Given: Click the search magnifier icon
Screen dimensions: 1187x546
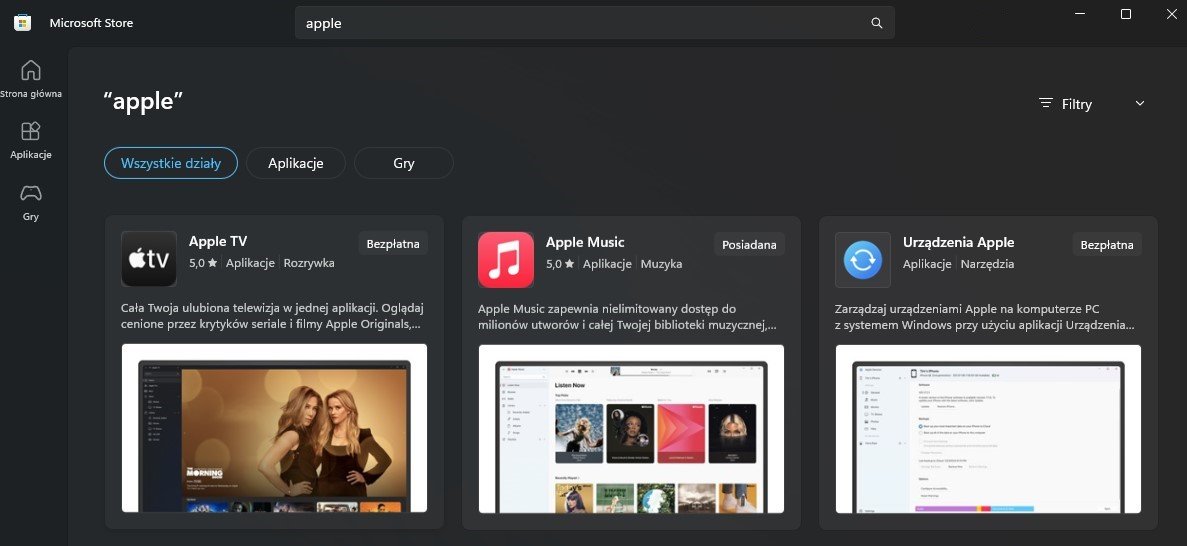Looking at the screenshot, I should click(x=877, y=23).
